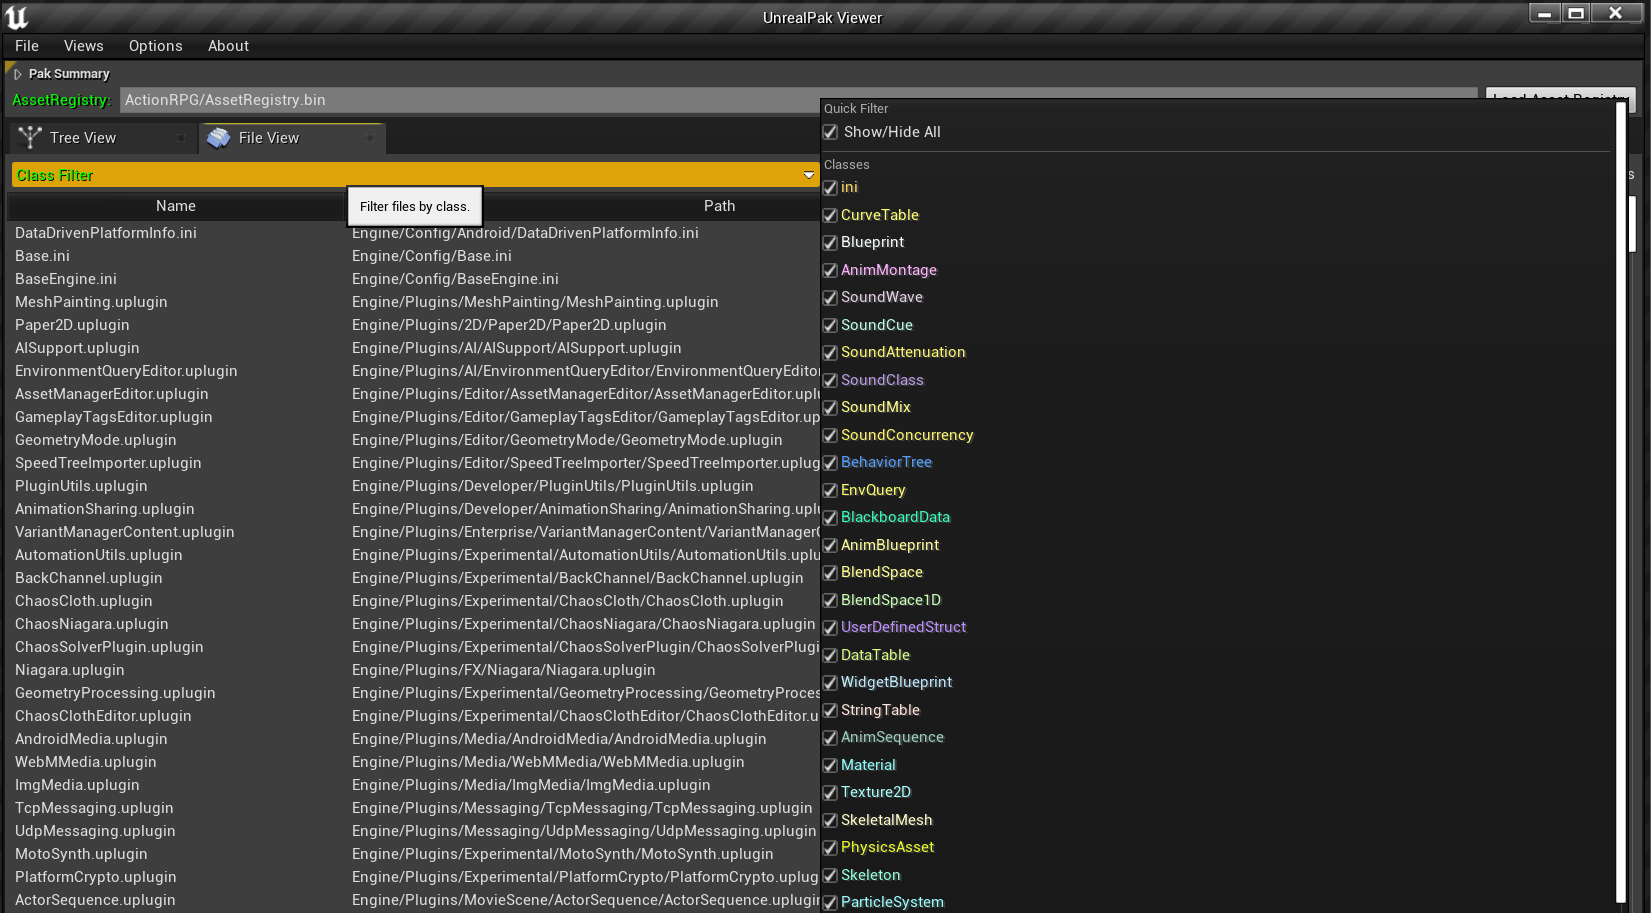Uncheck the SoundClass class filter
This screenshot has height=913, width=1651.
(x=830, y=380)
